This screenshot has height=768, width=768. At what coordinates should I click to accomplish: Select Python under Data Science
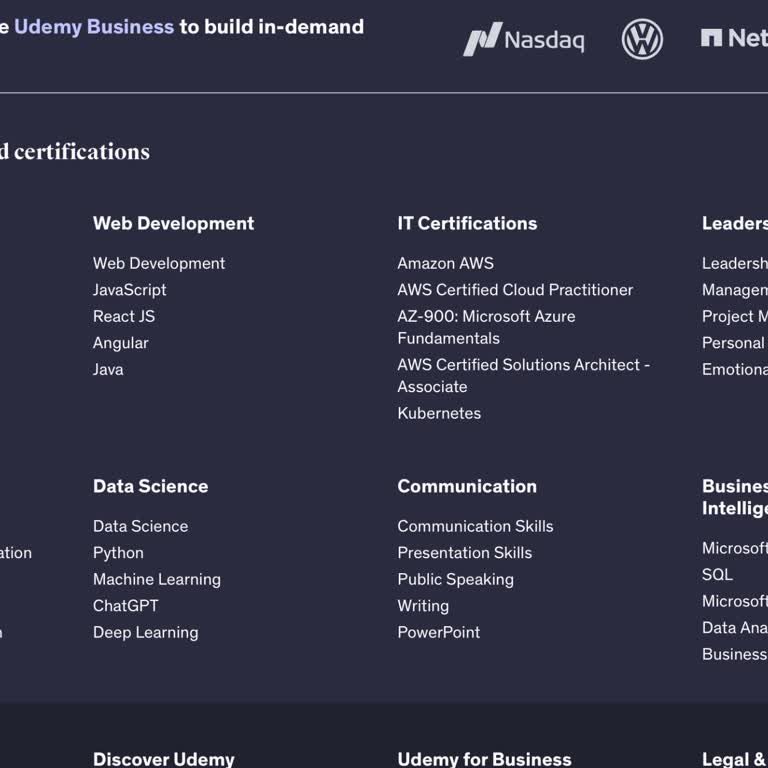(x=118, y=553)
